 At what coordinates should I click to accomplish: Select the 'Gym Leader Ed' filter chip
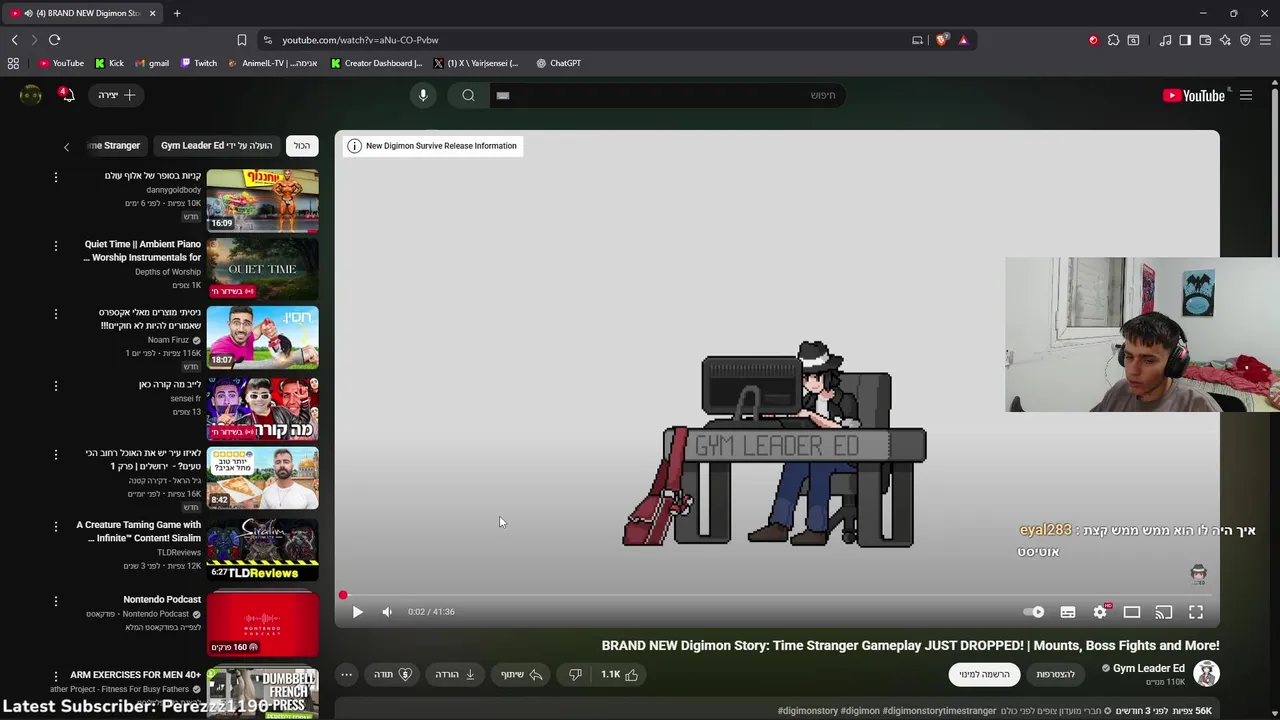(216, 146)
